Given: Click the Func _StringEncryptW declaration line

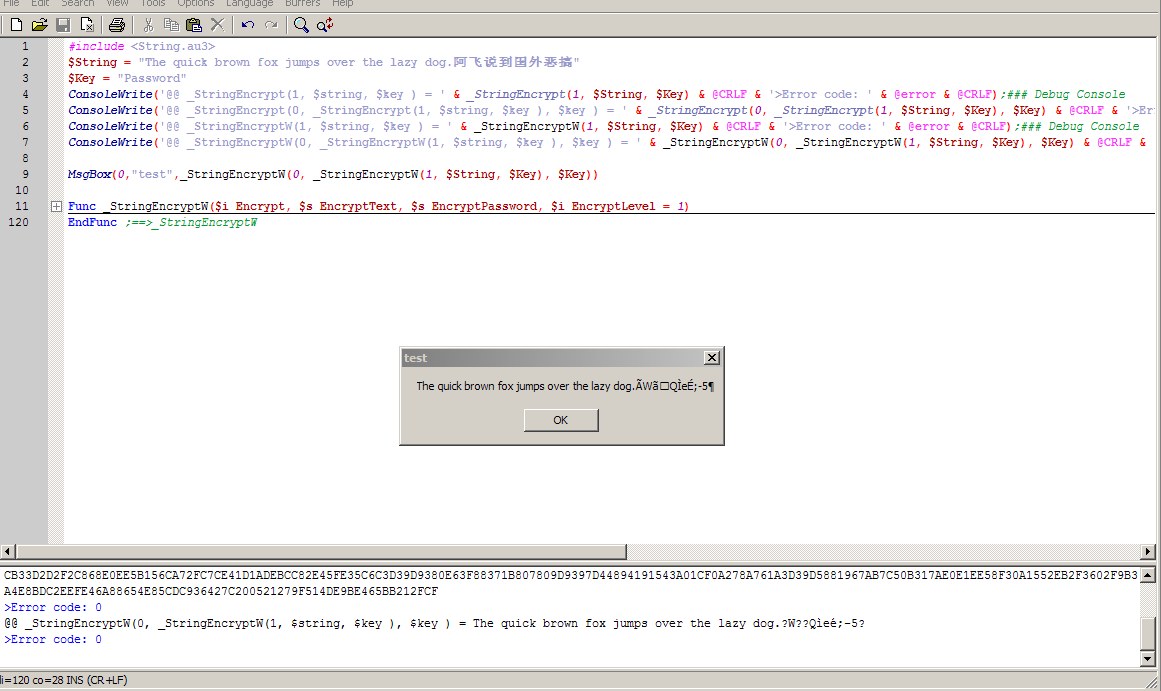Looking at the screenshot, I should point(378,207).
